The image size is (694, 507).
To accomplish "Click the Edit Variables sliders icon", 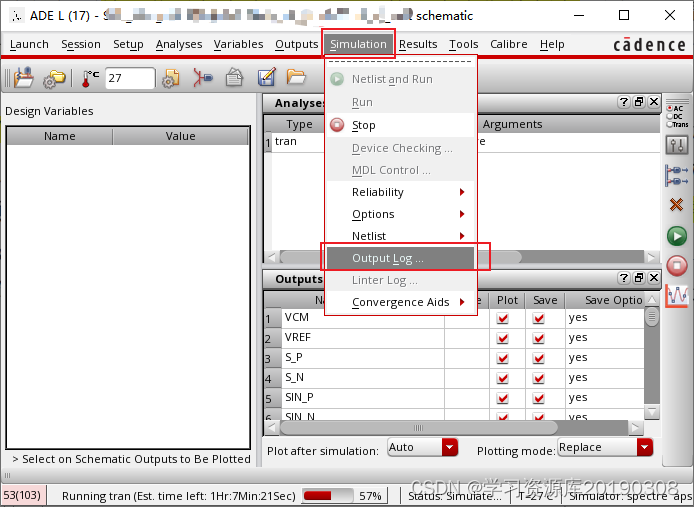I will (677, 146).
